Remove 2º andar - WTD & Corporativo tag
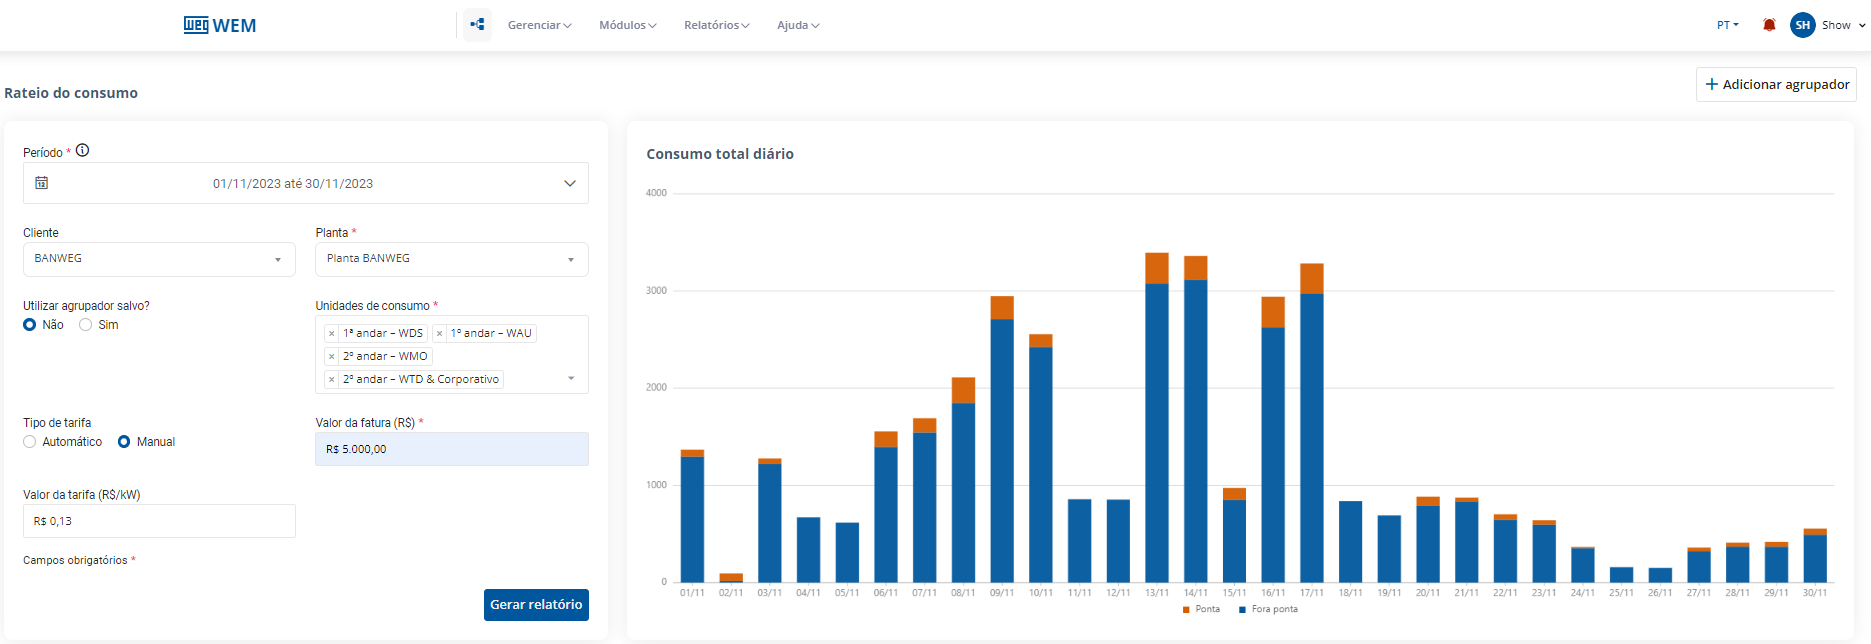 pos(332,380)
